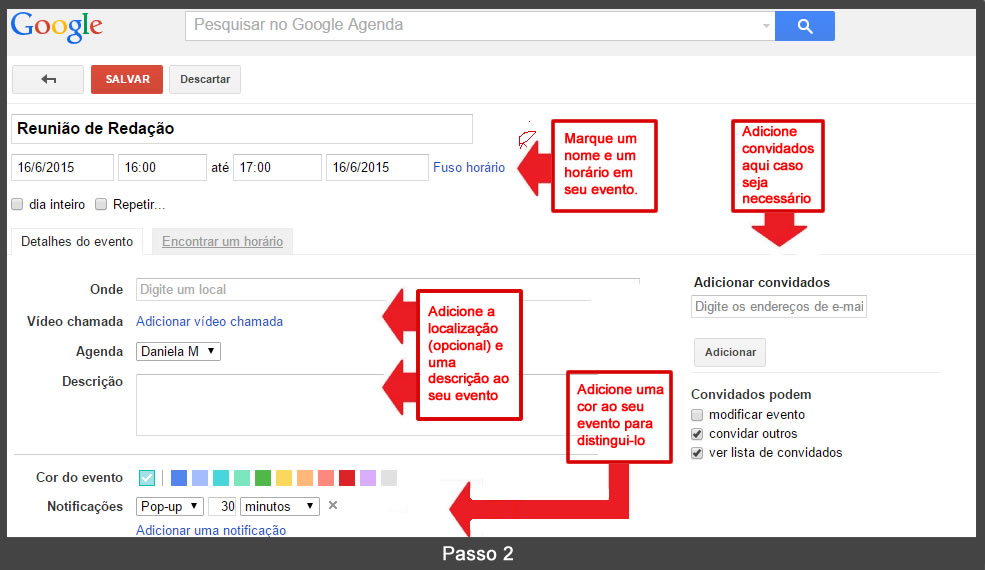This screenshot has height=570, width=985.
Task: Click the Google logo
Action: pos(56,26)
